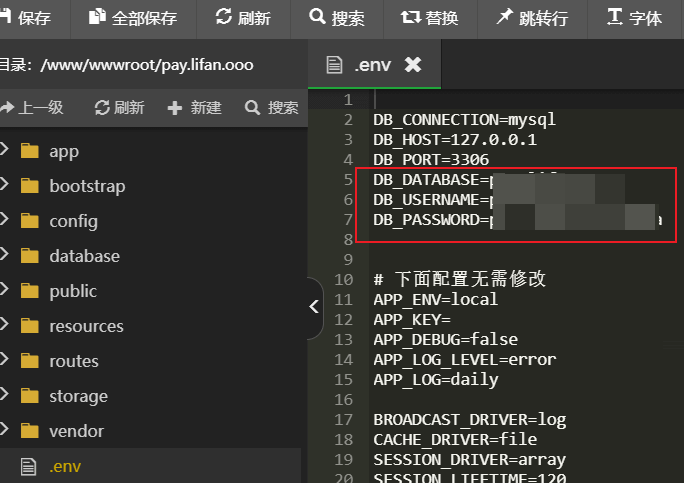Expand the app folder chevron
Screen dimensions: 684x483
click(x=4, y=149)
